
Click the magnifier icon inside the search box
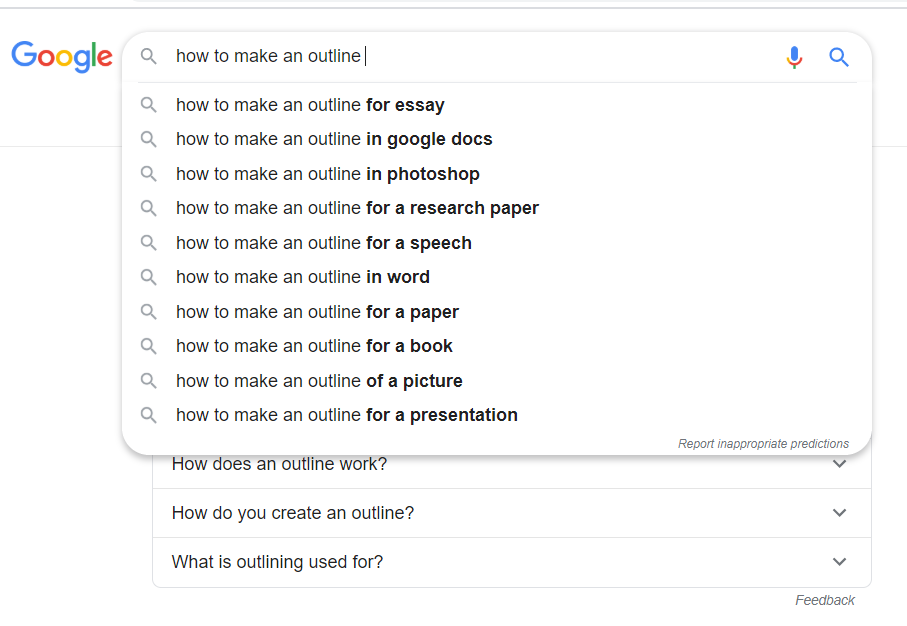pyautogui.click(x=149, y=56)
